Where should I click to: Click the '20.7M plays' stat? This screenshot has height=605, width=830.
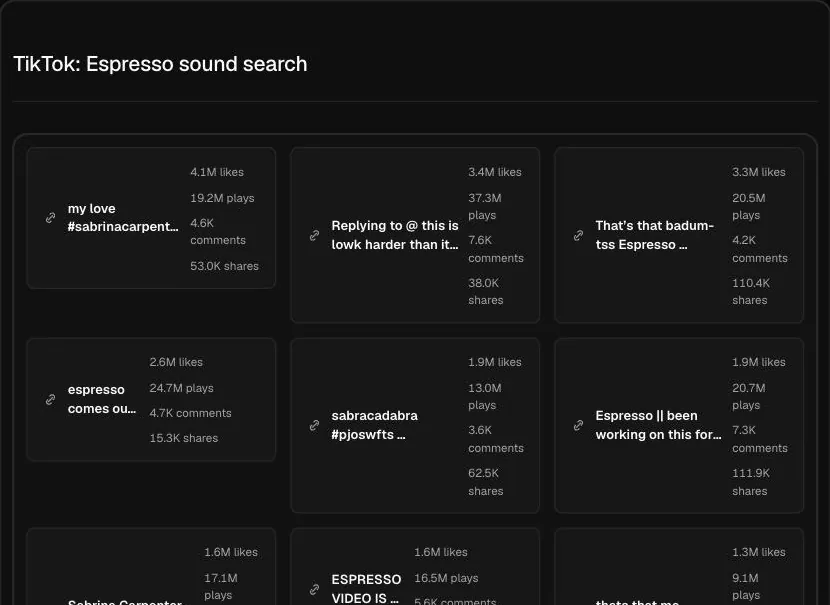pyautogui.click(x=748, y=396)
